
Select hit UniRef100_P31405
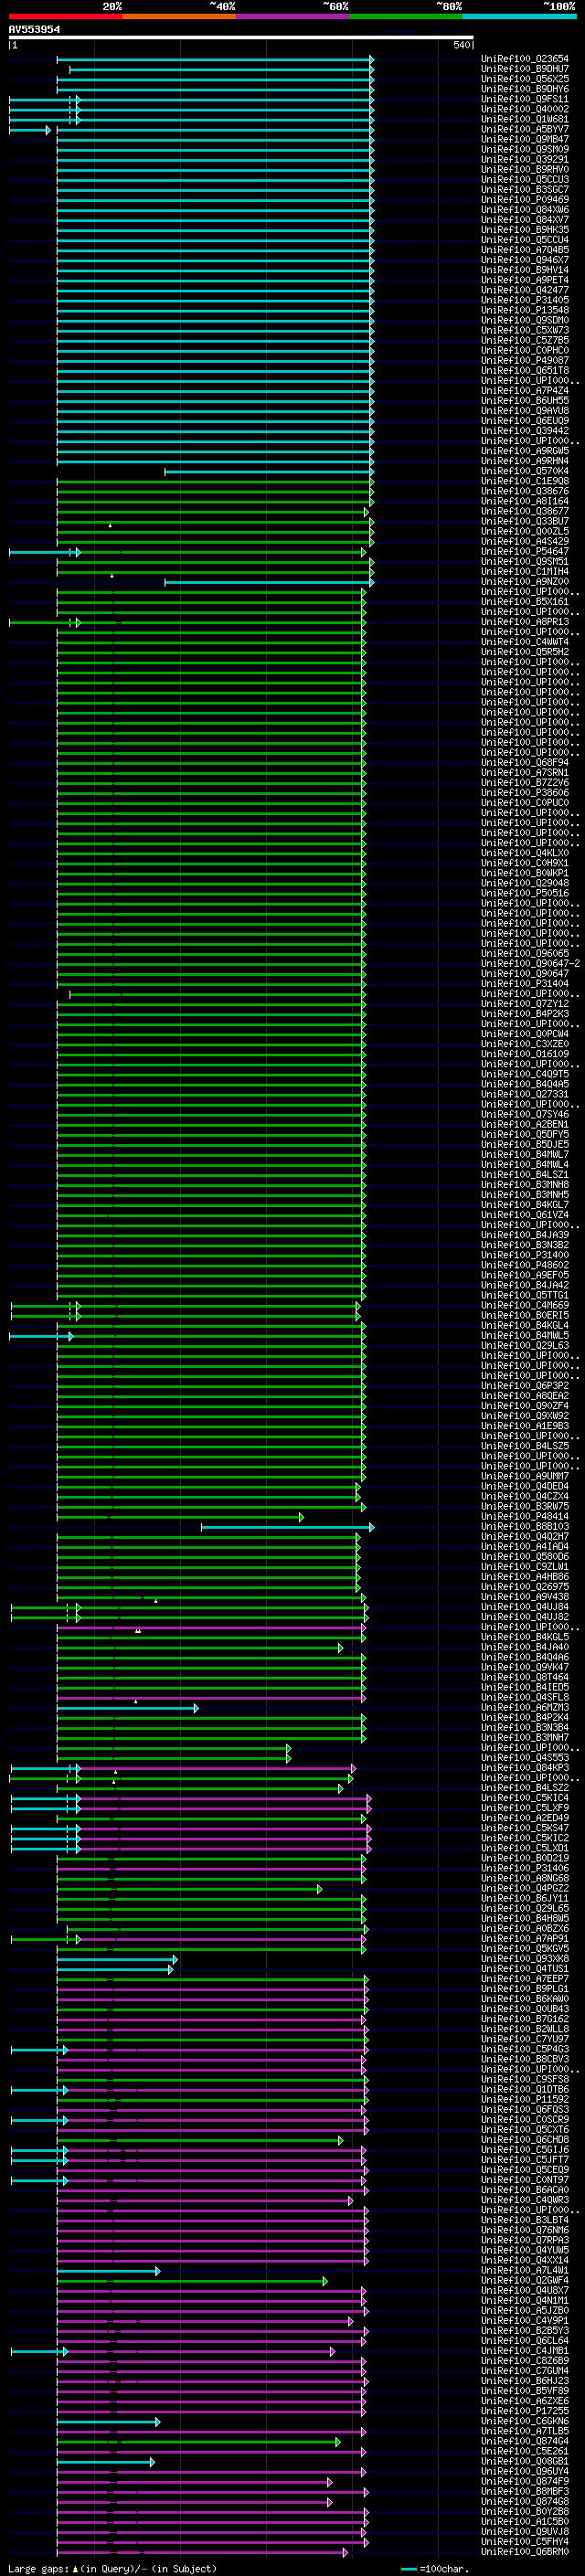pos(525,300)
